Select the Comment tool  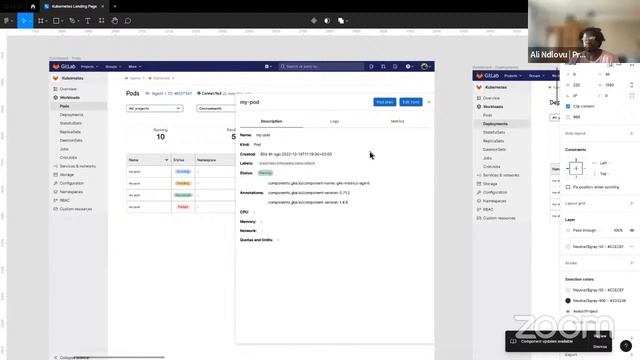tap(128, 20)
